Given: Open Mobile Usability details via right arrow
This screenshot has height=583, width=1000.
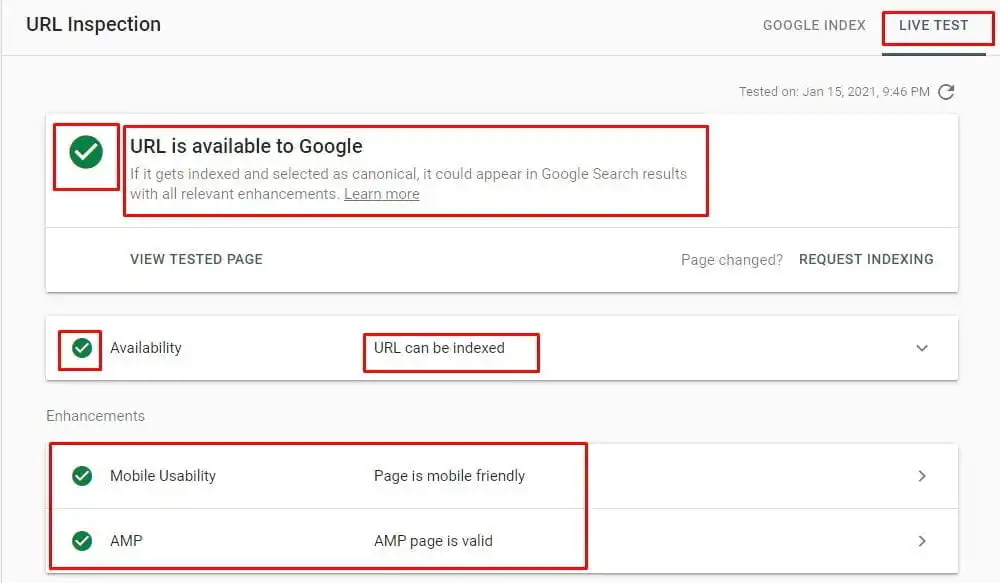Looking at the screenshot, I should point(921,476).
